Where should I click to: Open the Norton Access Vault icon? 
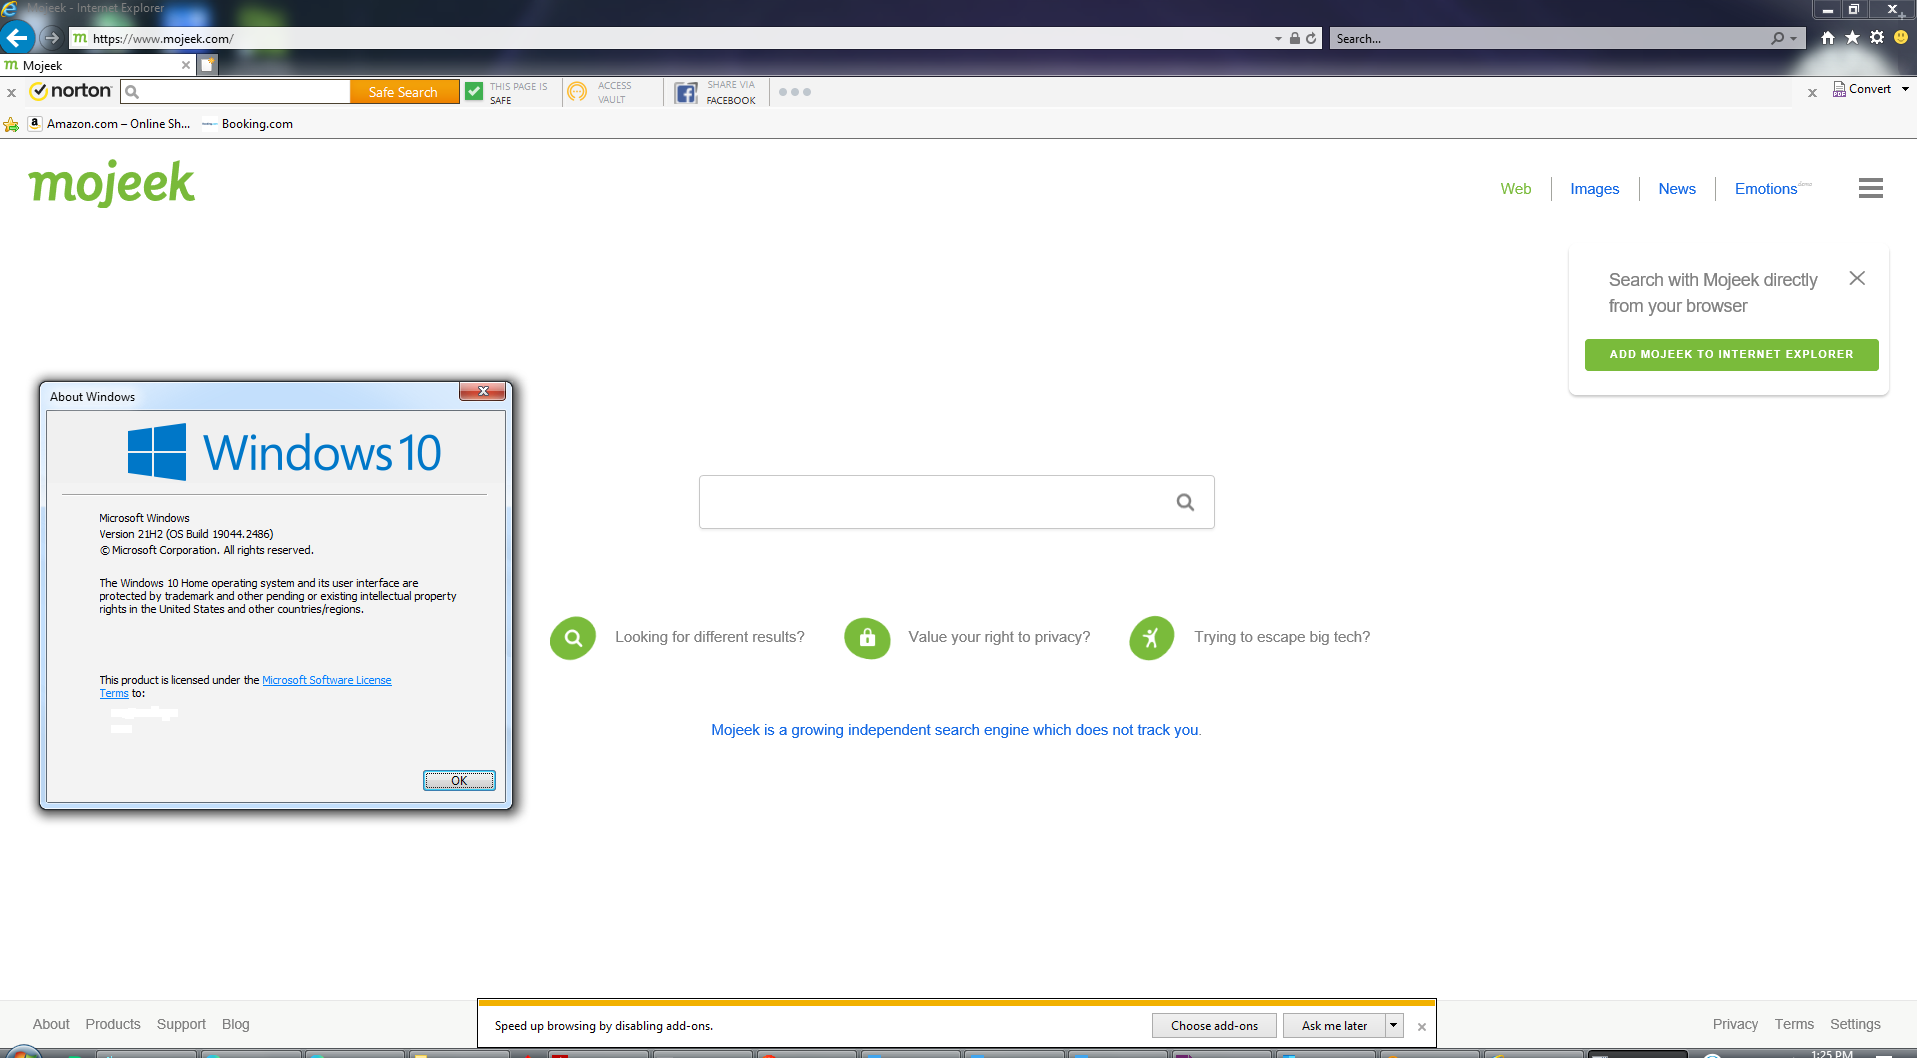coord(577,92)
